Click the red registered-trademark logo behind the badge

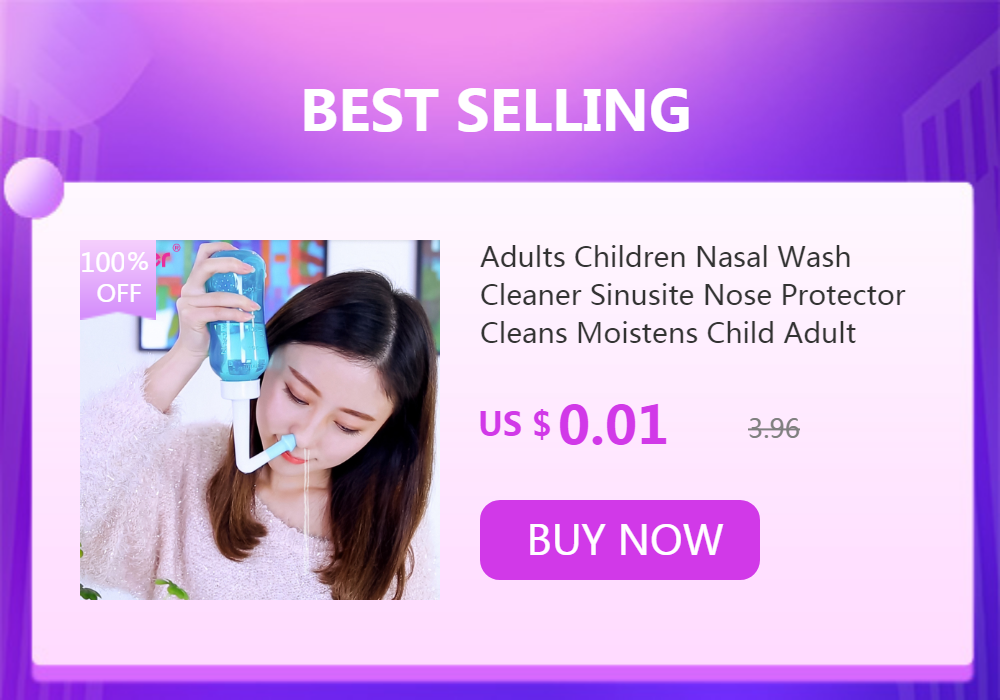pyautogui.click(x=168, y=256)
